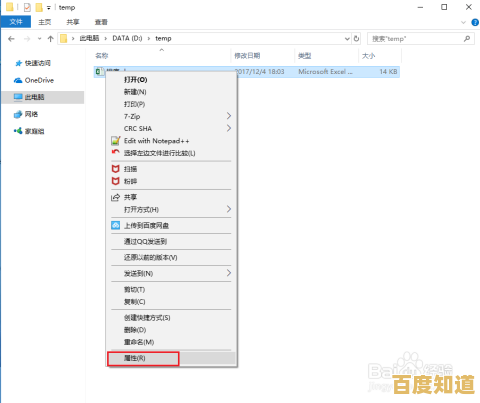
Task: Expand the CRC SHA submenu
Action: pyautogui.click(x=171, y=129)
